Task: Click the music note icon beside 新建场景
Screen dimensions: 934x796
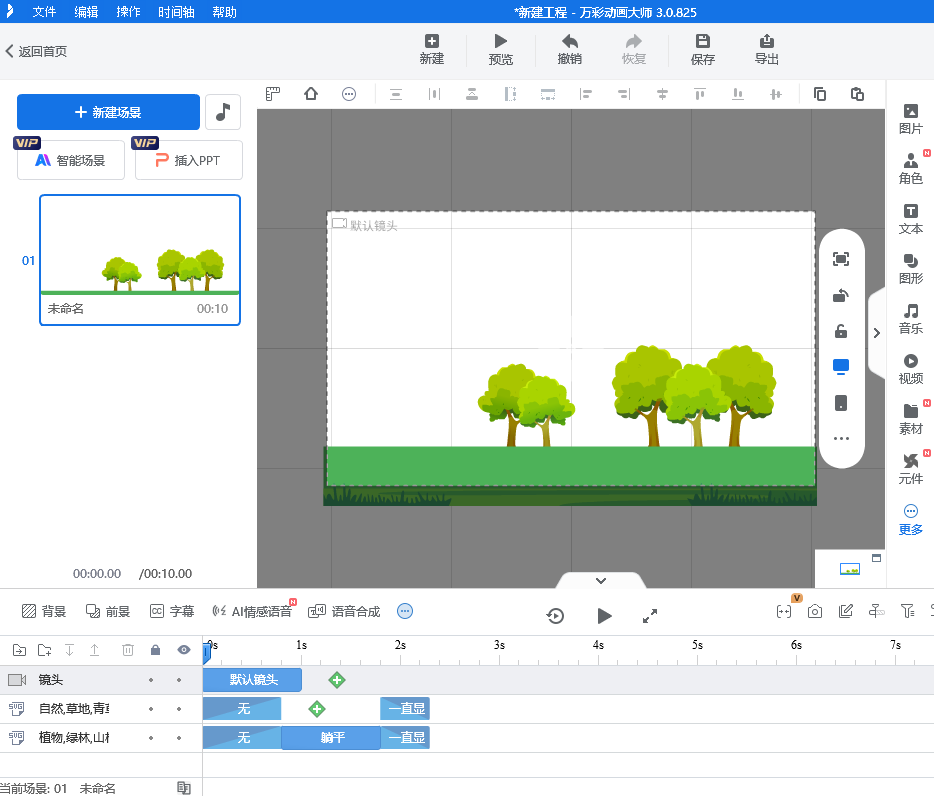Action: coord(222,112)
